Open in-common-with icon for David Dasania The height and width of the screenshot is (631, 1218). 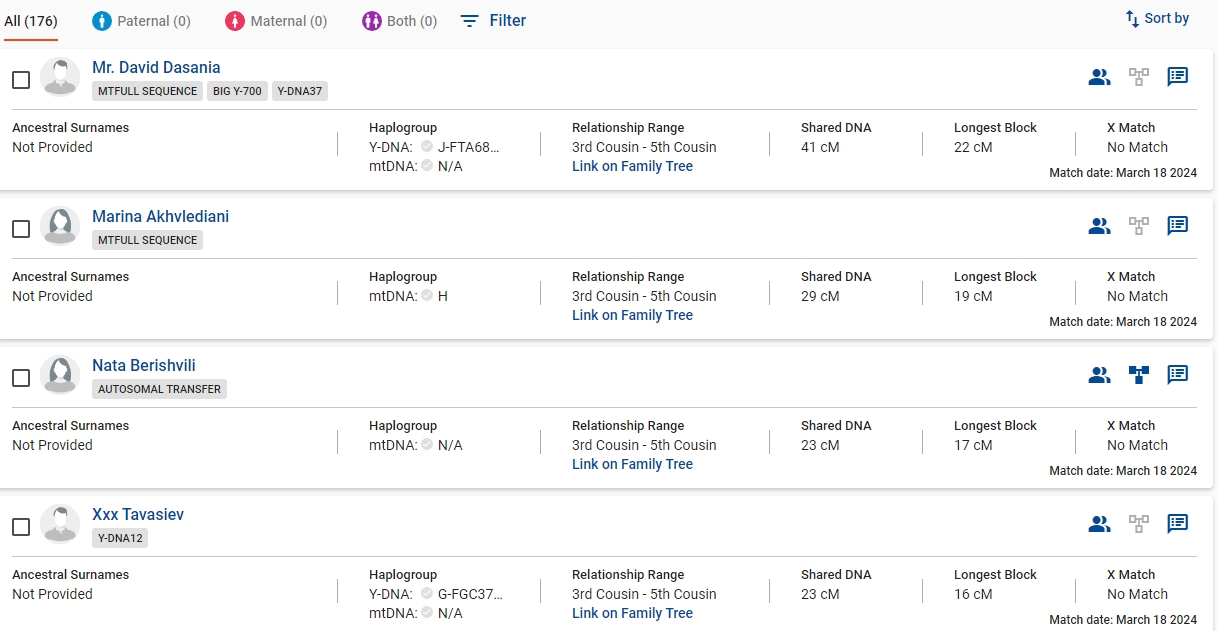click(x=1099, y=77)
